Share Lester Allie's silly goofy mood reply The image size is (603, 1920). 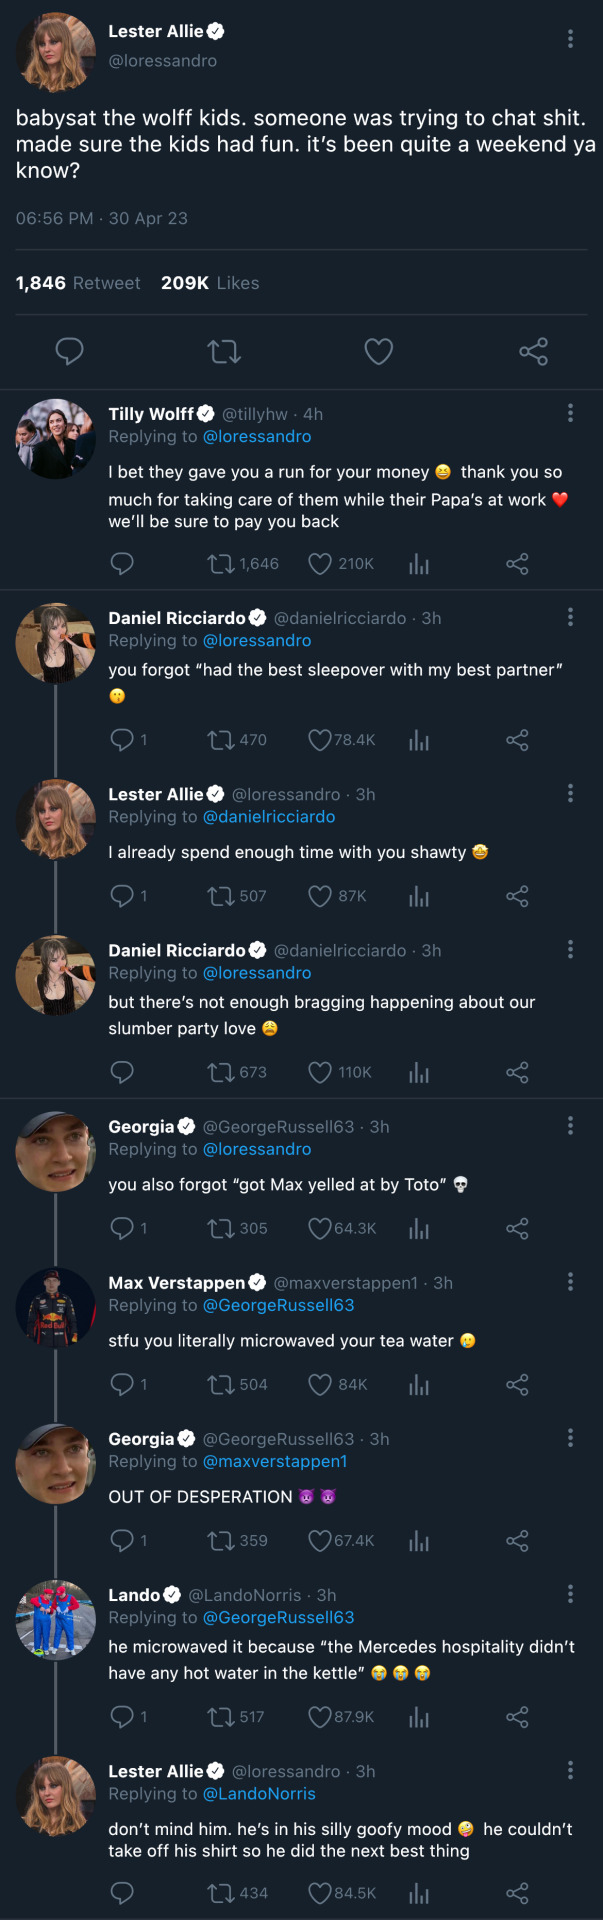coord(517,1893)
